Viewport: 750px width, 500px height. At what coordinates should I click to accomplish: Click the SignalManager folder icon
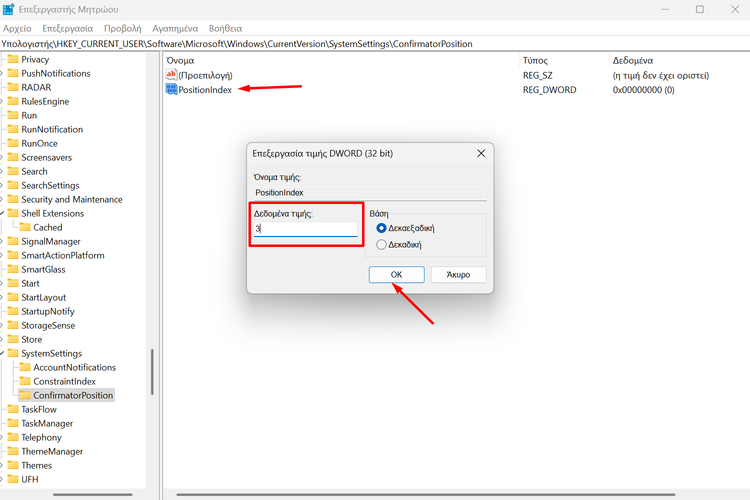point(13,241)
